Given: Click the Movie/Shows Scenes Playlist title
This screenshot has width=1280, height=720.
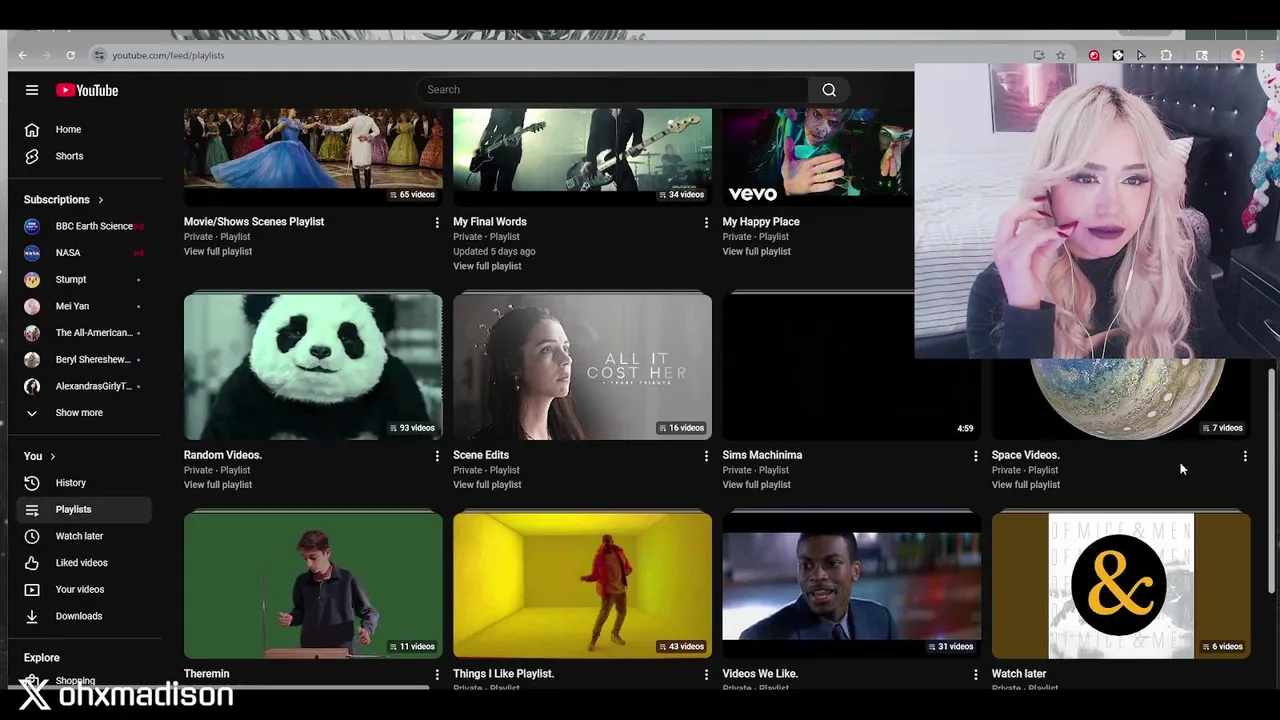Looking at the screenshot, I should (x=254, y=222).
